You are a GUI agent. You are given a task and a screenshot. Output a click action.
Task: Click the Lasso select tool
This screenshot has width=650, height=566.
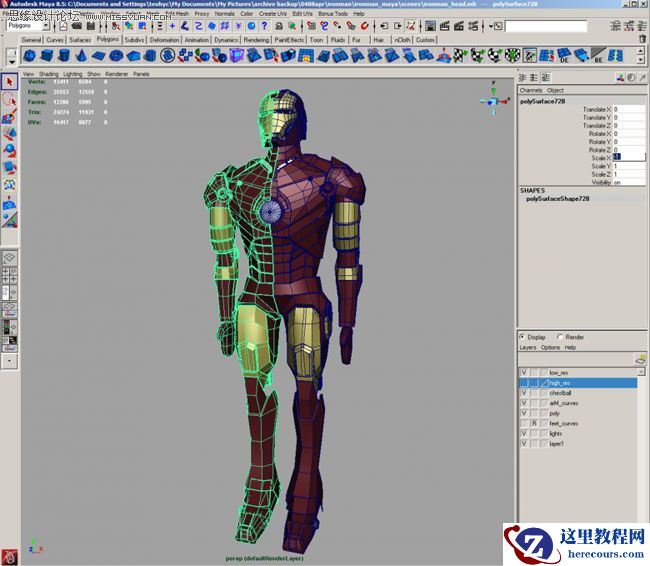(x=9, y=99)
